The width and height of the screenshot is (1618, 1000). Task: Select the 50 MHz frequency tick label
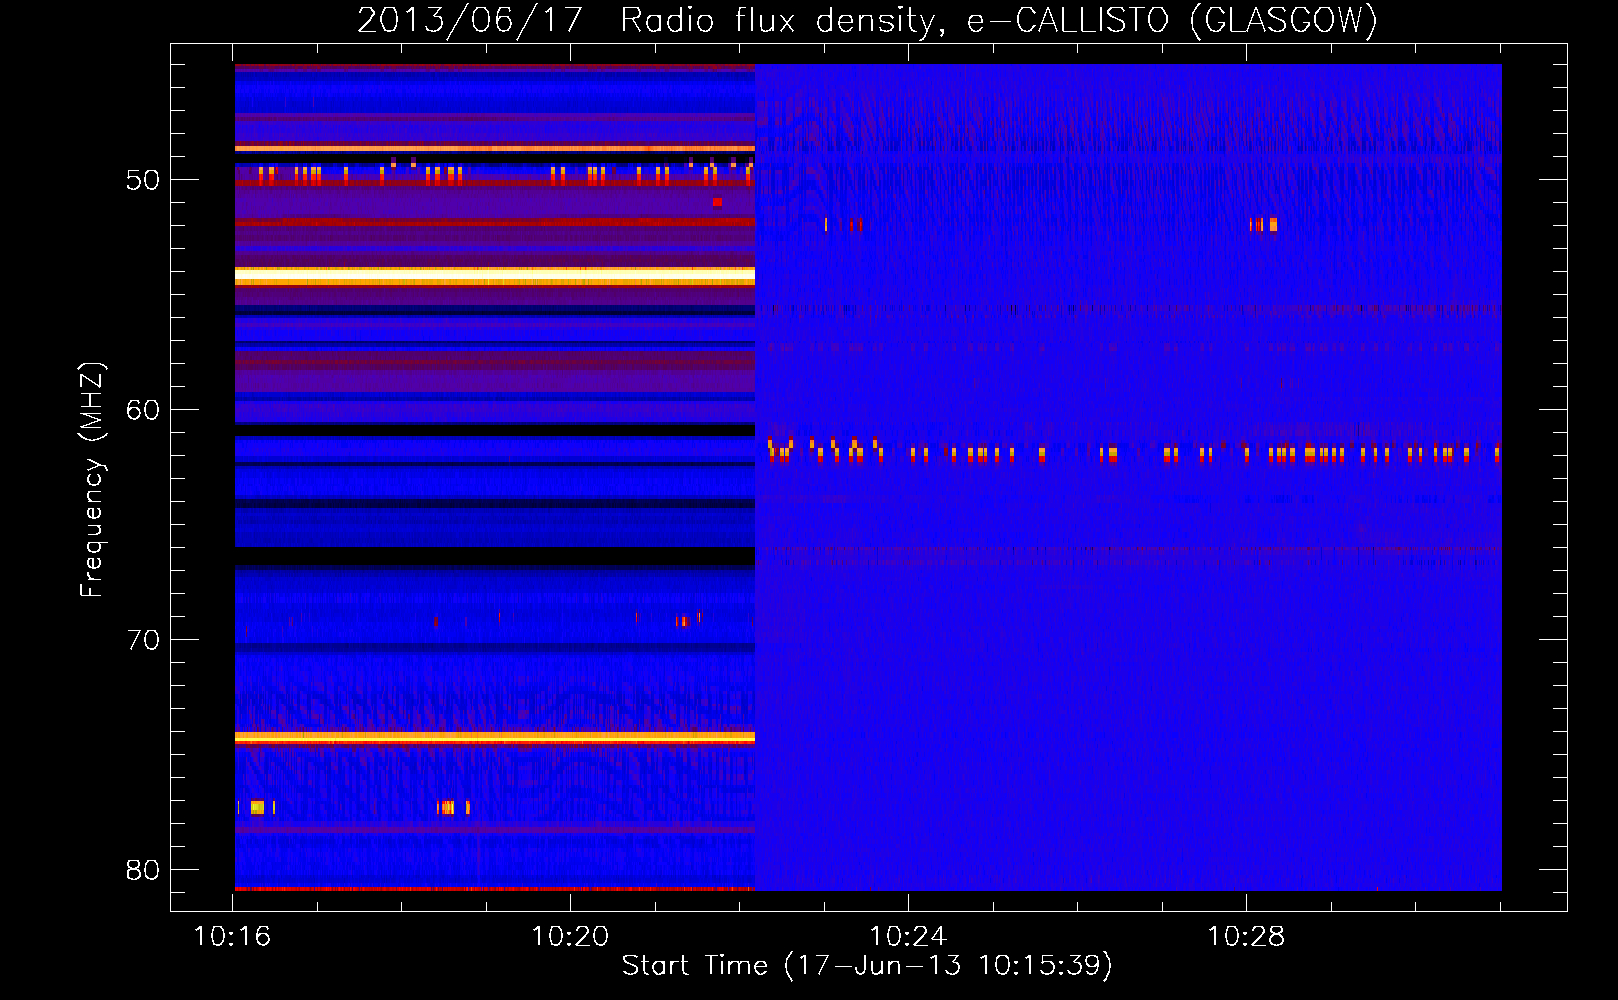click(x=143, y=180)
